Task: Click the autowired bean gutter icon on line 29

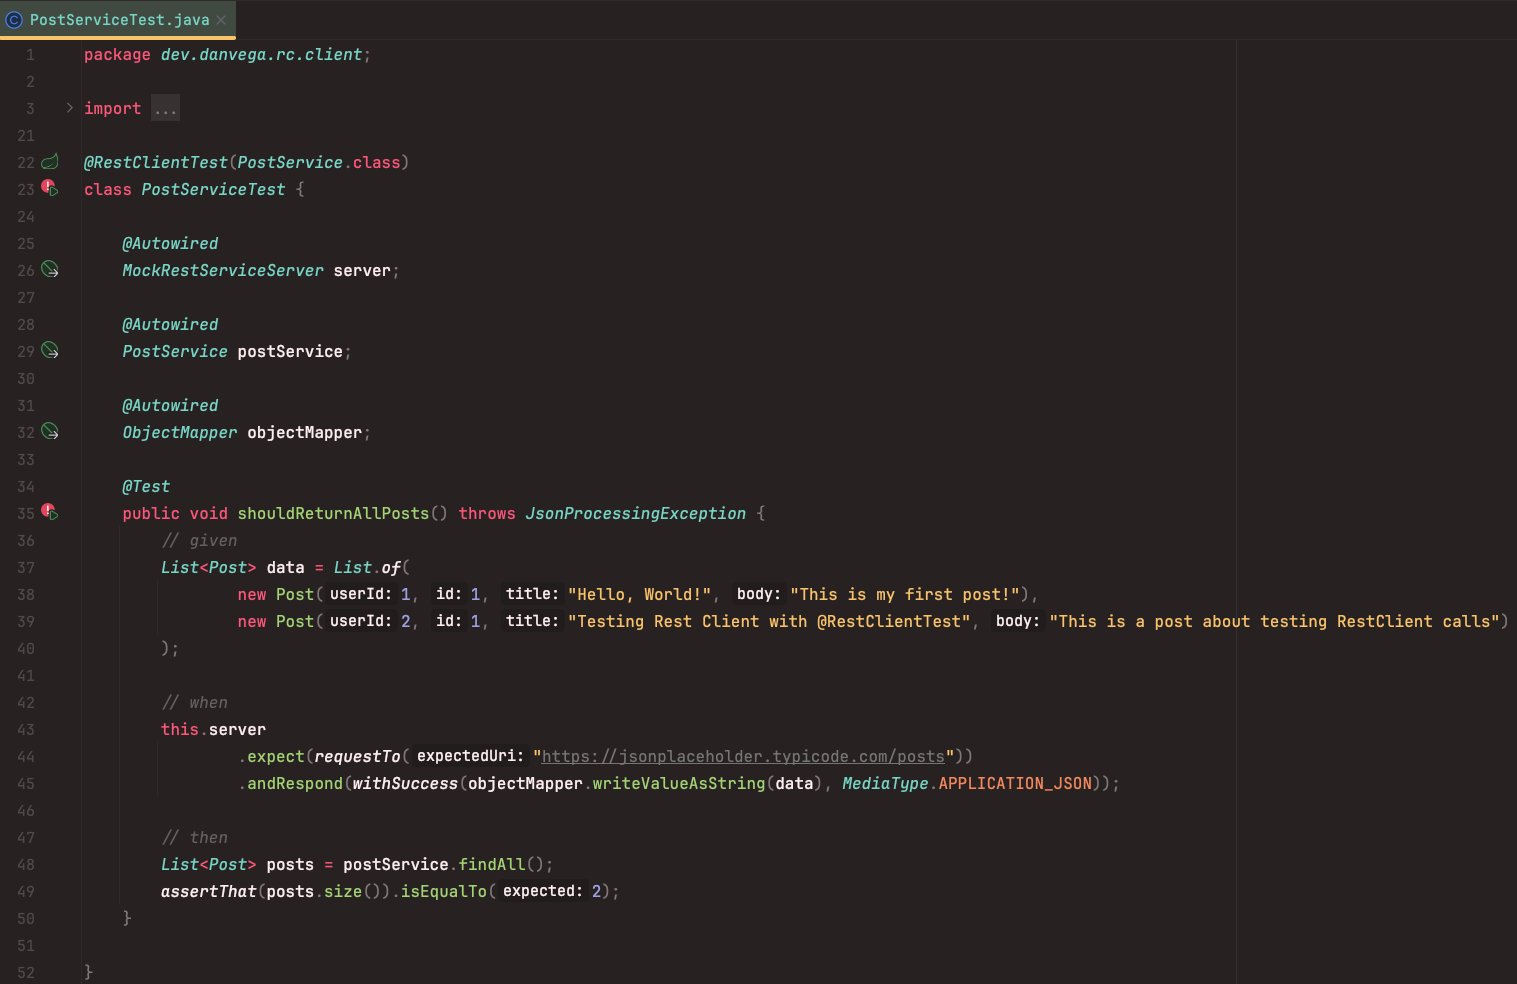Action: pyautogui.click(x=50, y=351)
